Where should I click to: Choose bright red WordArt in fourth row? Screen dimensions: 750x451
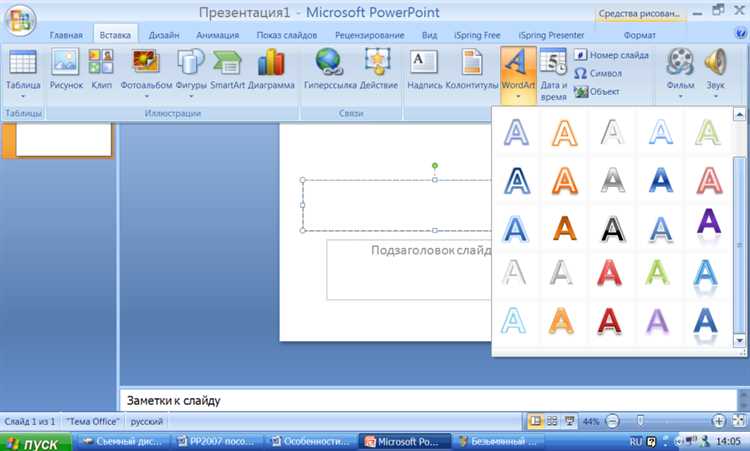pos(609,273)
